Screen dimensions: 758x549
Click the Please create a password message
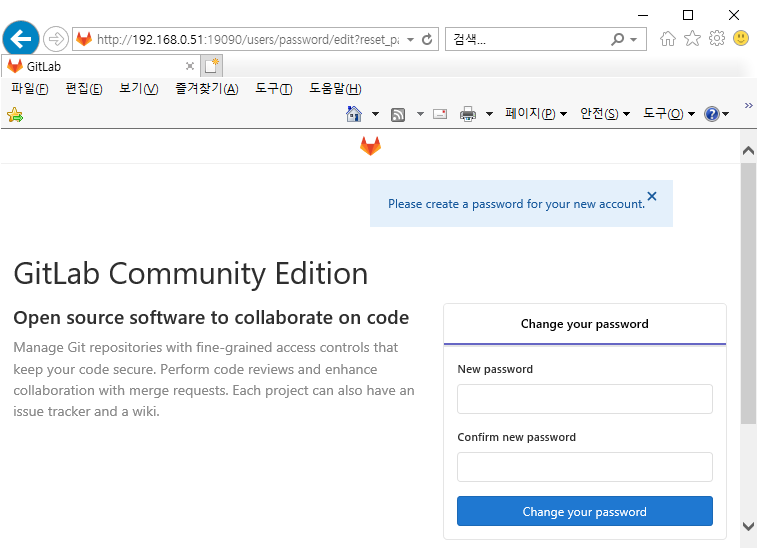[516, 204]
